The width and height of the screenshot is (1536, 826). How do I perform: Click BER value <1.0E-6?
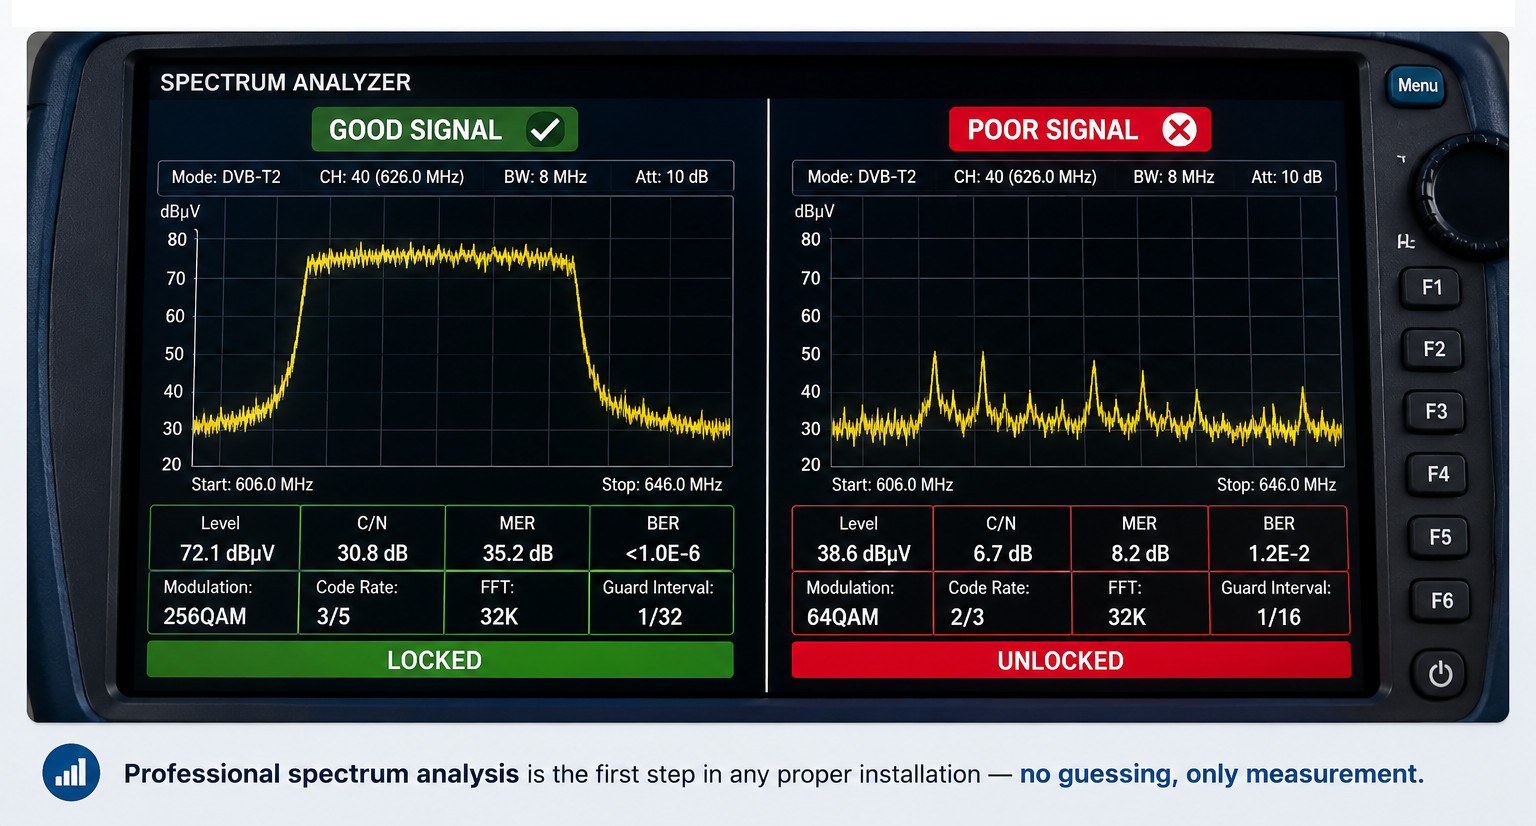pyautogui.click(x=663, y=553)
